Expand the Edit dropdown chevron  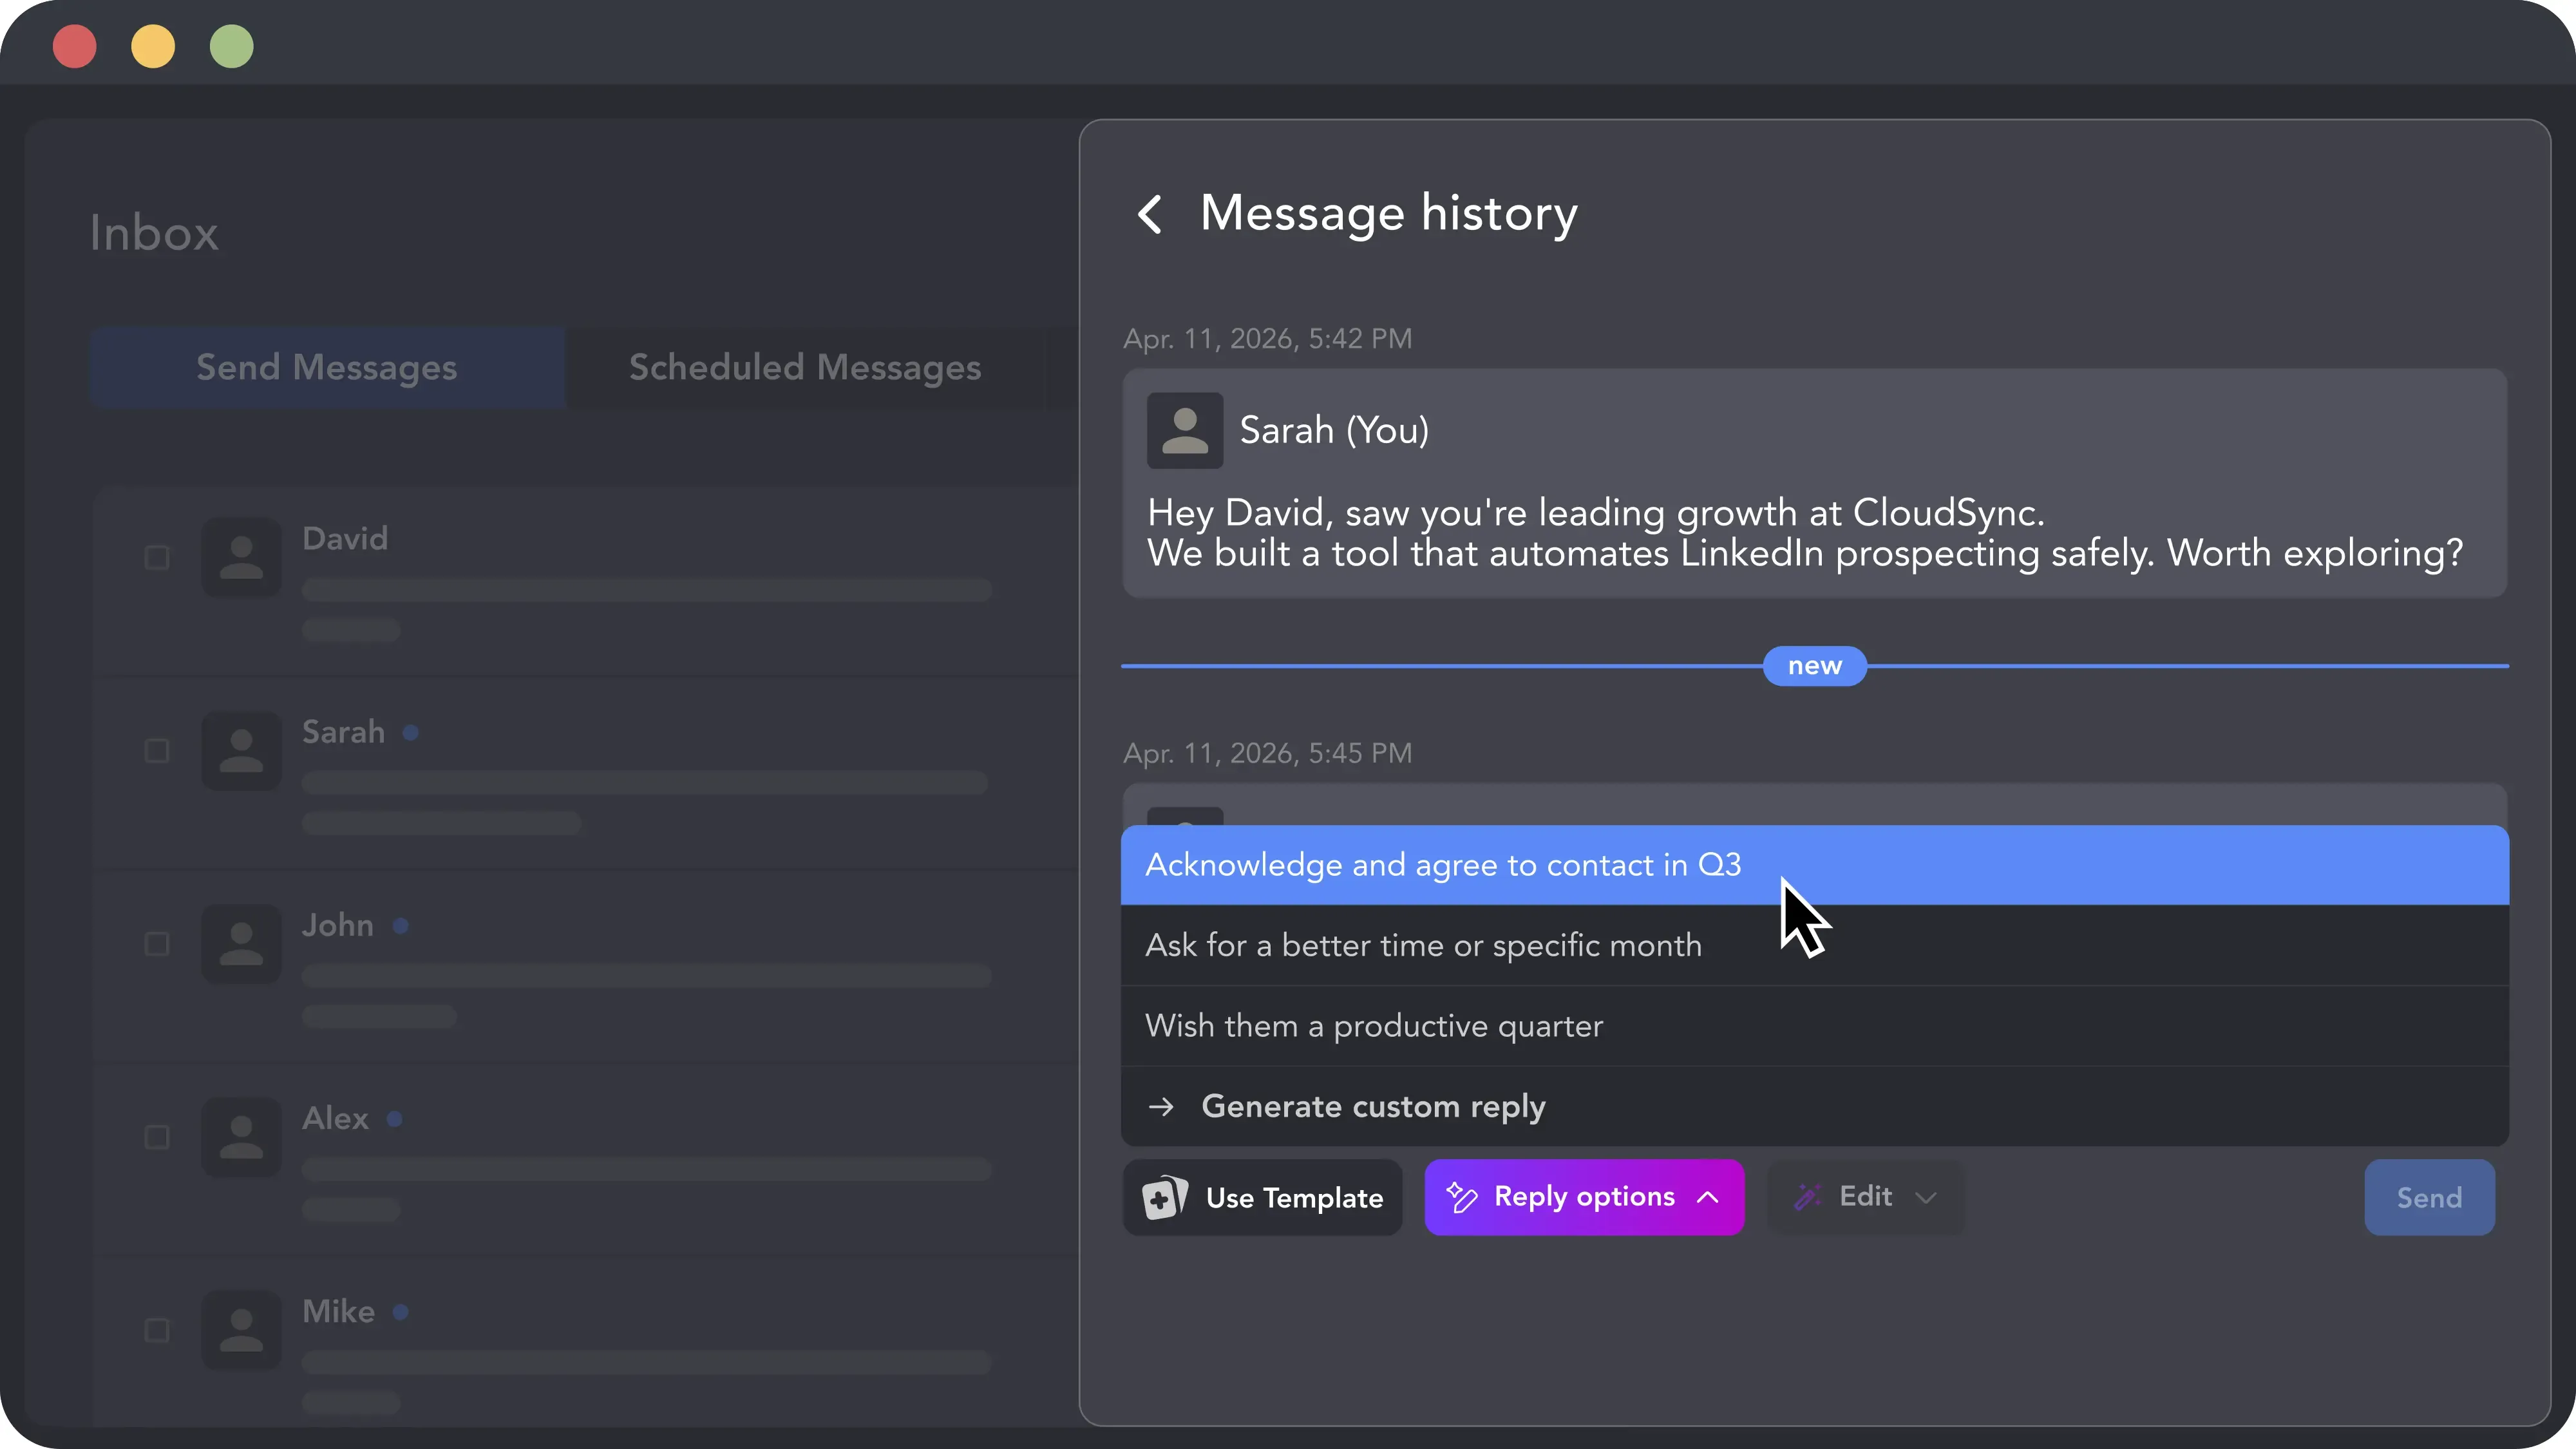click(x=1926, y=1198)
